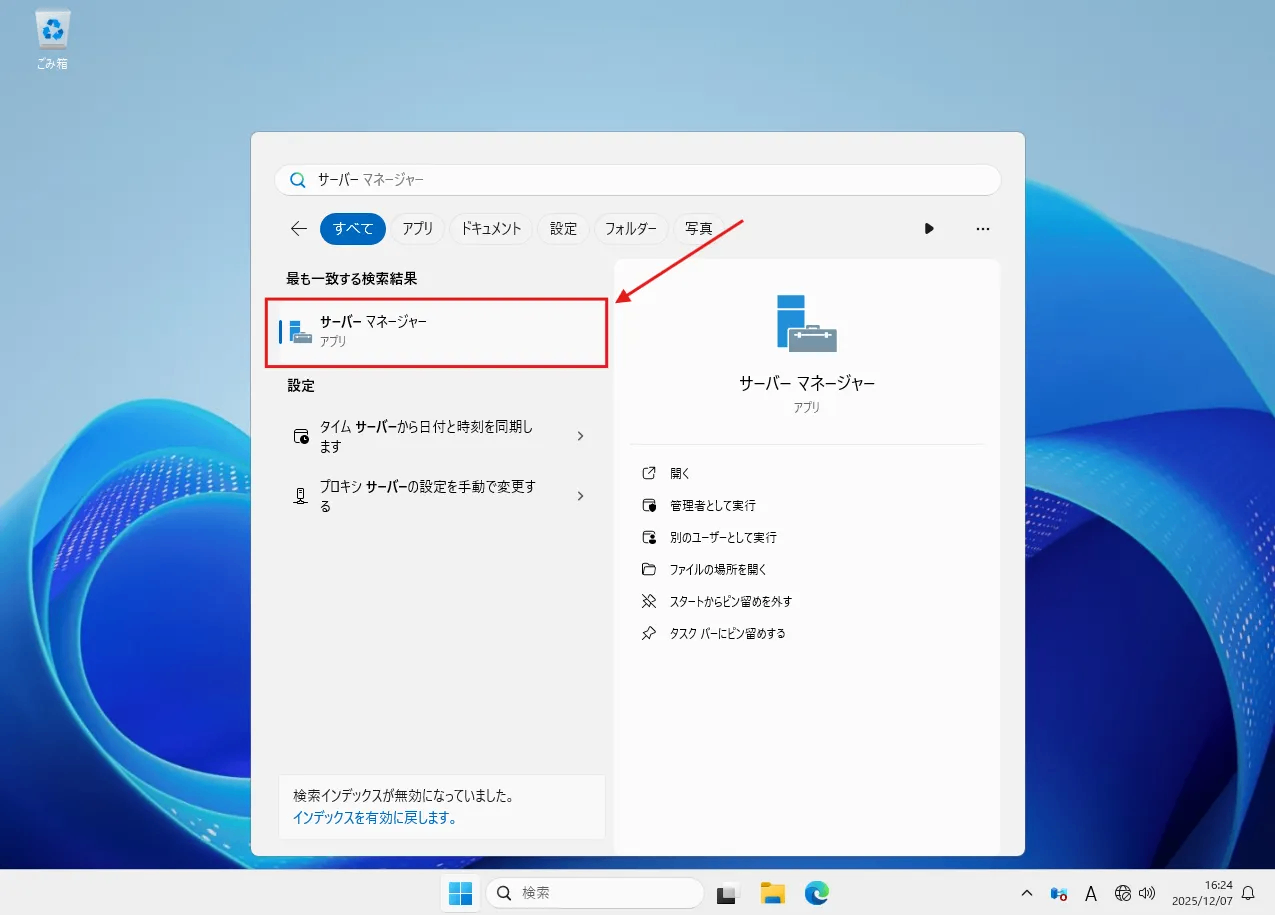Open the three-dot more options menu
Screen dimensions: 1275x915
pyautogui.click(x=983, y=229)
